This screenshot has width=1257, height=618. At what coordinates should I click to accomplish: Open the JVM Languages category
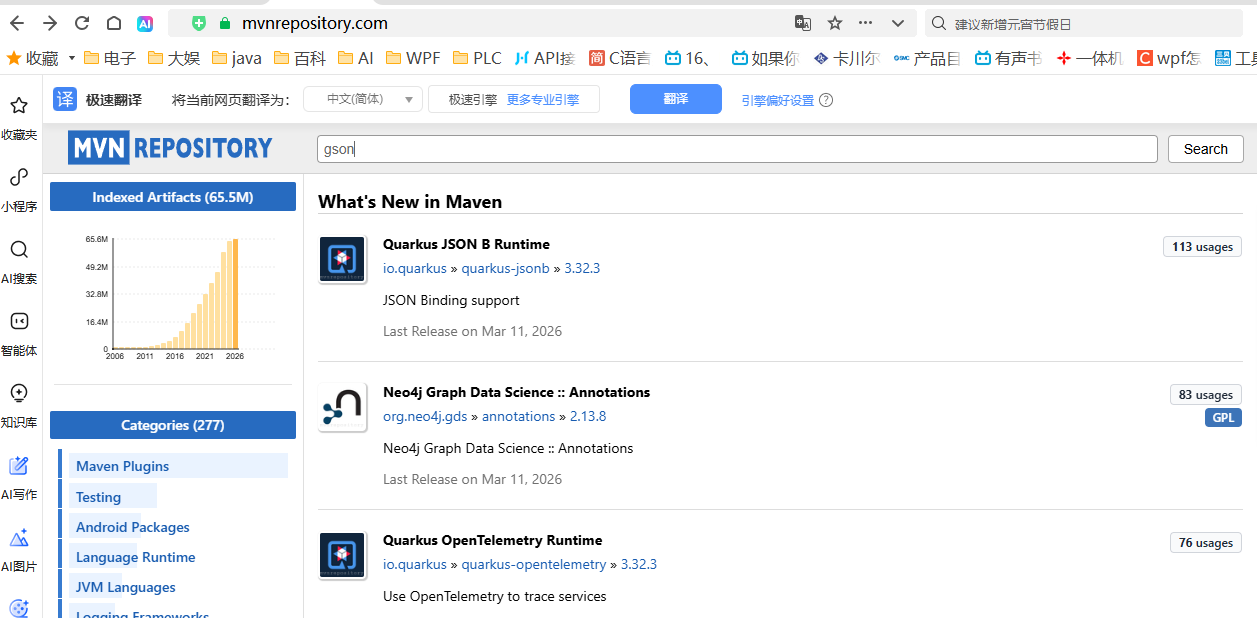pos(125,587)
